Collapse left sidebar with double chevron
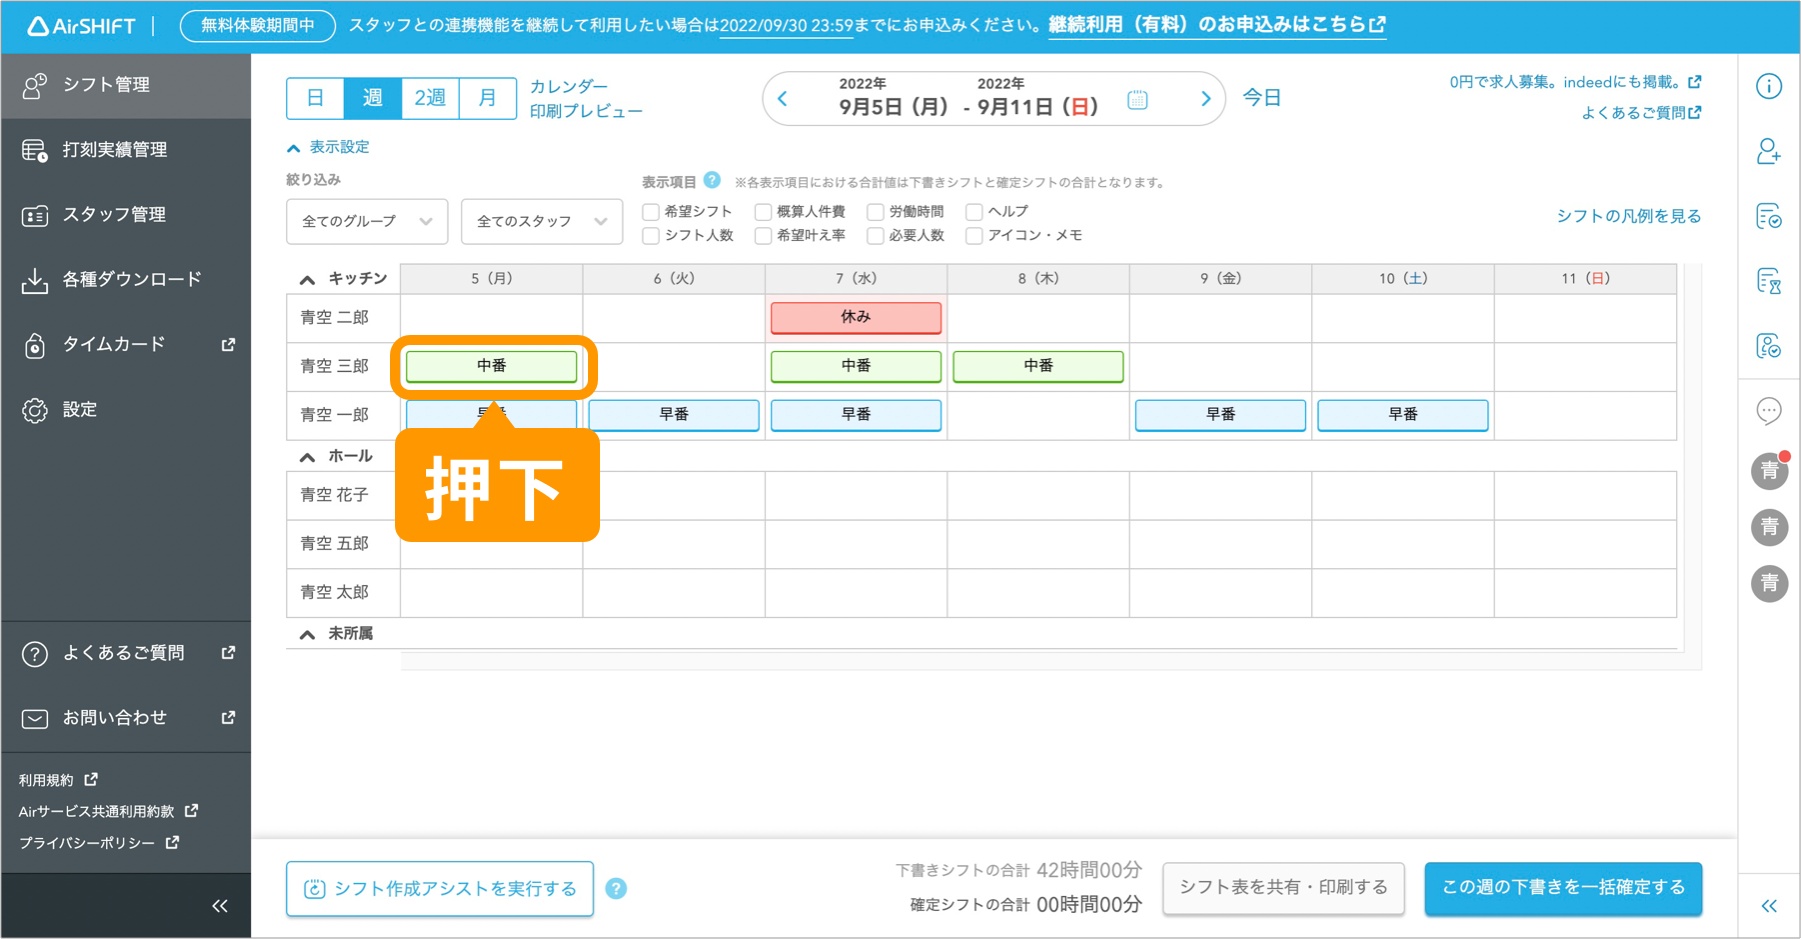The height and width of the screenshot is (939, 1801). tap(220, 906)
